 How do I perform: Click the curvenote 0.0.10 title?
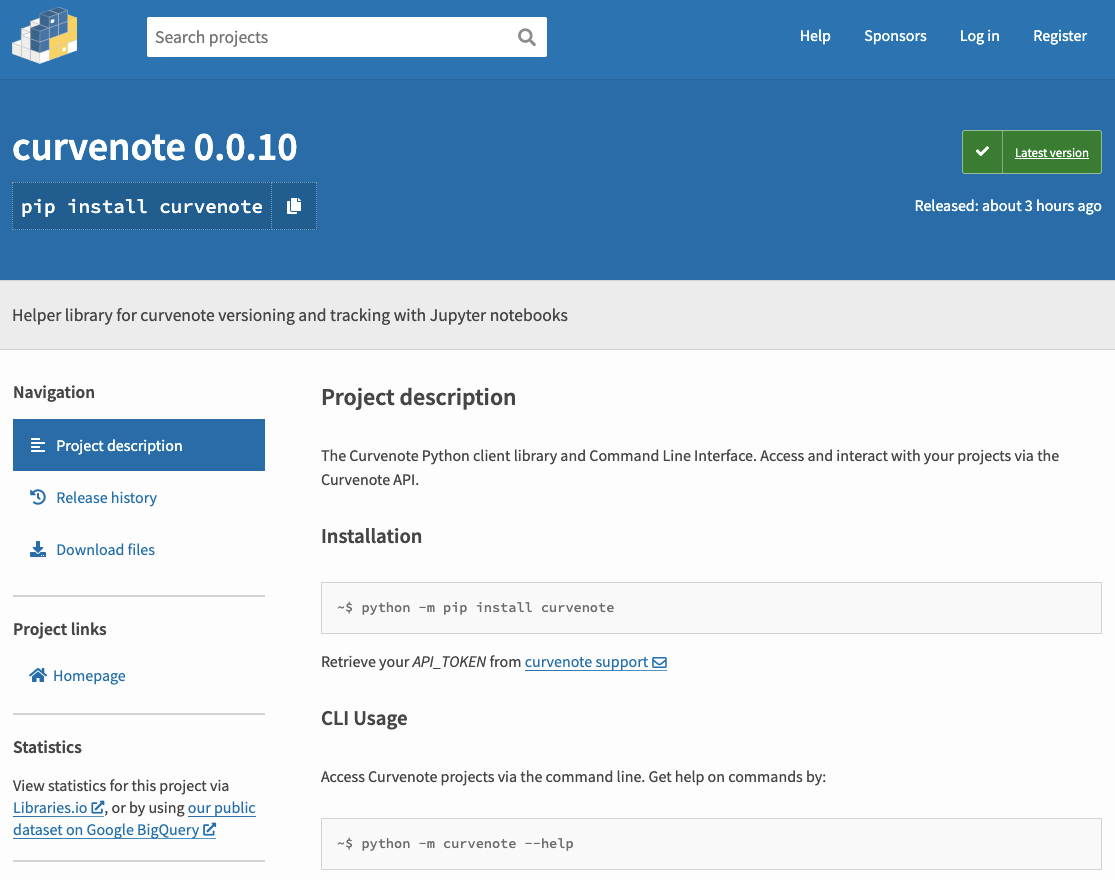point(154,147)
